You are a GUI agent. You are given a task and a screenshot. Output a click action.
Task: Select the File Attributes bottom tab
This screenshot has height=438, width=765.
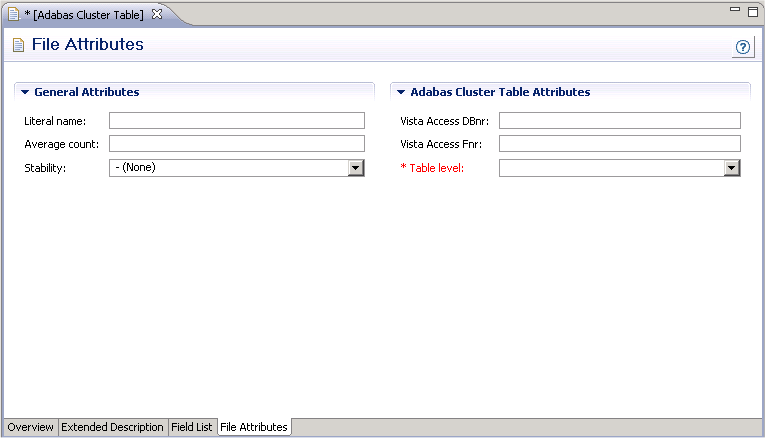(x=254, y=427)
